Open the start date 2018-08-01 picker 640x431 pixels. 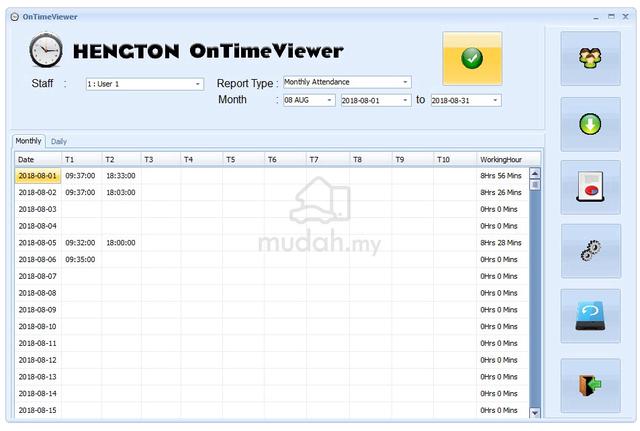pos(376,100)
